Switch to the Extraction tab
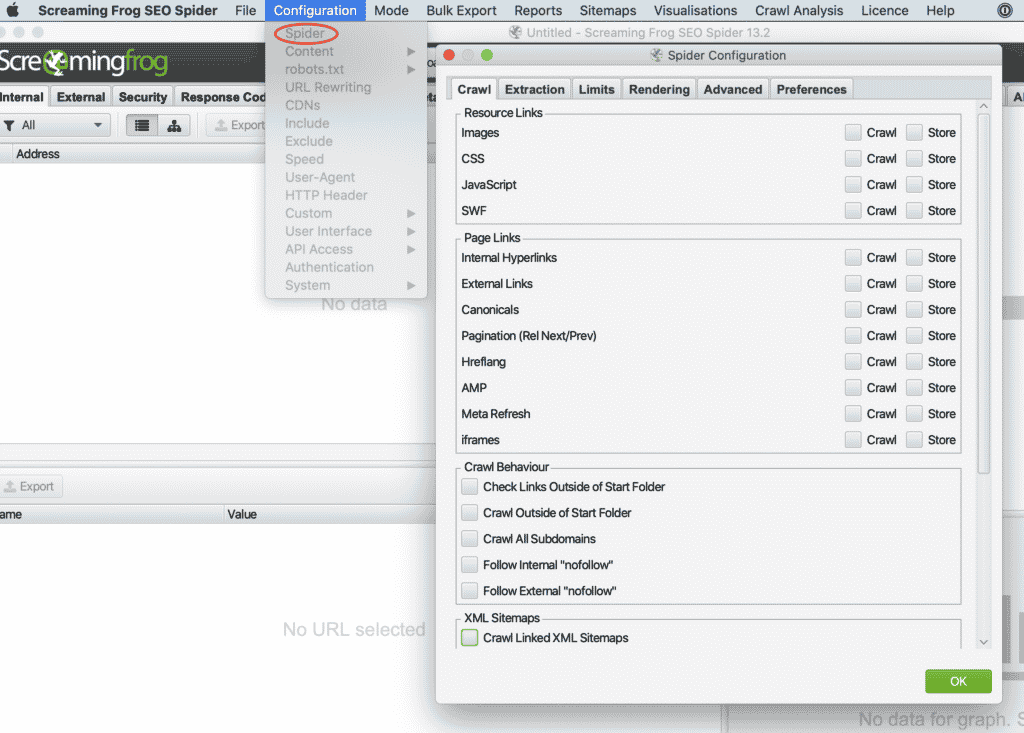 point(534,90)
